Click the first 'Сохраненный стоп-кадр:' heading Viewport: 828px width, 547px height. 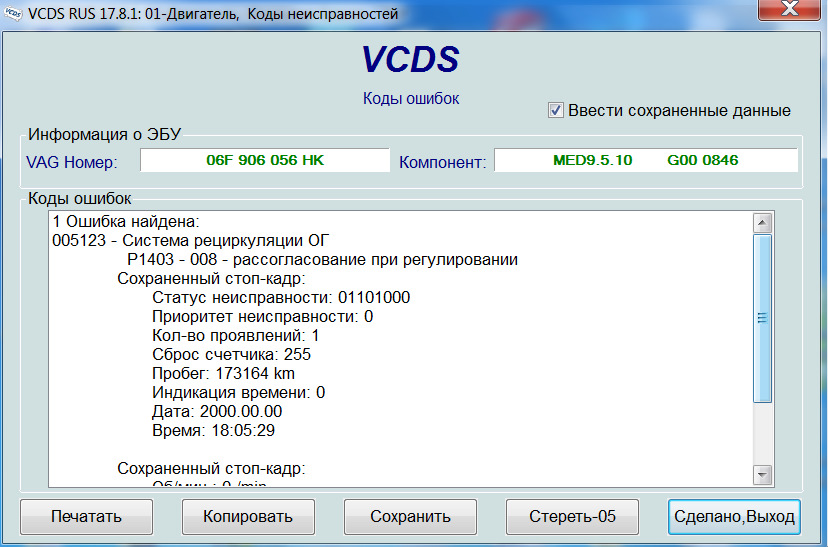point(211,279)
